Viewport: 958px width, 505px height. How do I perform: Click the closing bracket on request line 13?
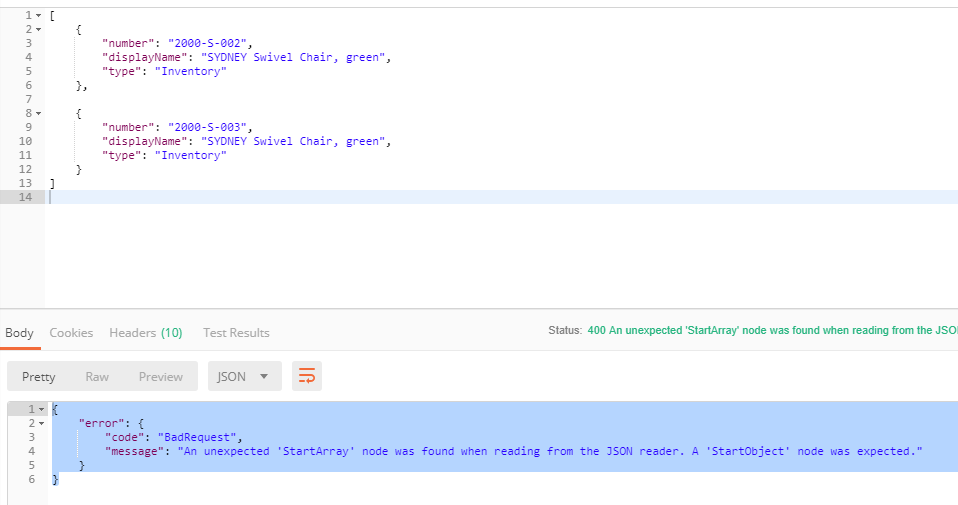(x=53, y=183)
